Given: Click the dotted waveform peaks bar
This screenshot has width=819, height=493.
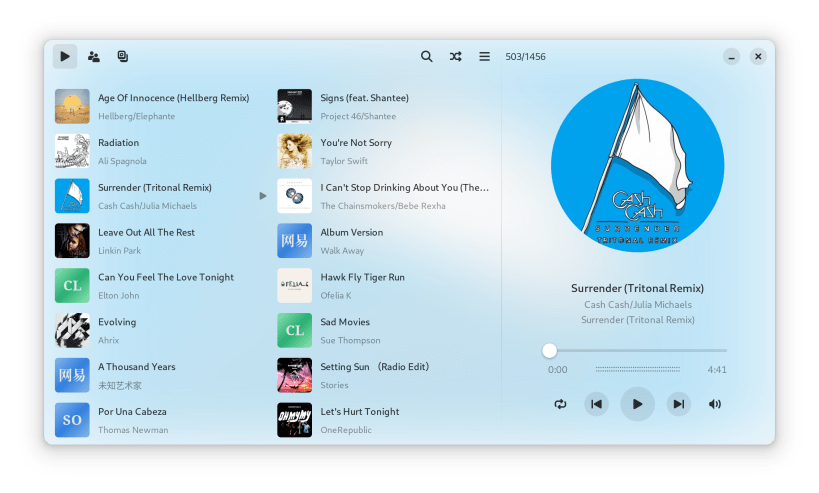Looking at the screenshot, I should pos(638,369).
